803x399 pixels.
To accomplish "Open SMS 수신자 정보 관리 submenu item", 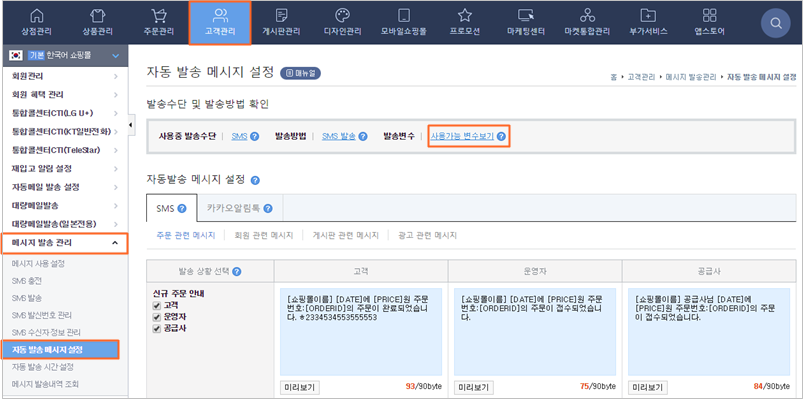I will 46,333.
